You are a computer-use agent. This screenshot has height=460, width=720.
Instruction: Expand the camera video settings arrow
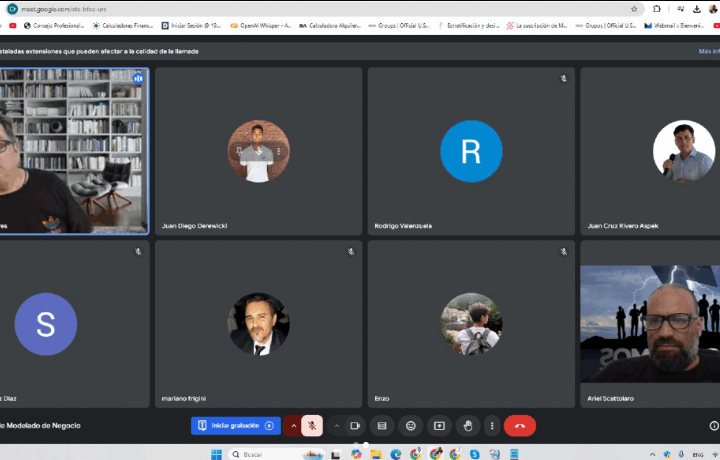tap(337, 426)
